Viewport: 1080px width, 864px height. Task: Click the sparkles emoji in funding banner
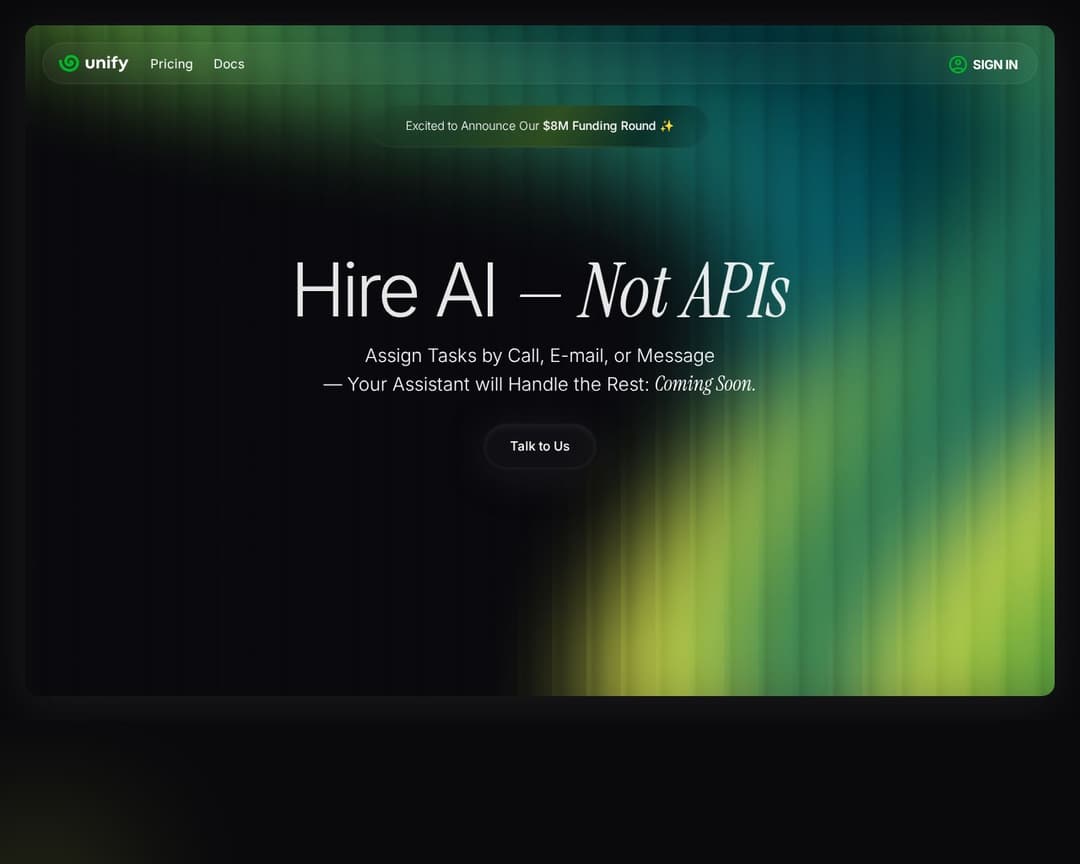(667, 126)
